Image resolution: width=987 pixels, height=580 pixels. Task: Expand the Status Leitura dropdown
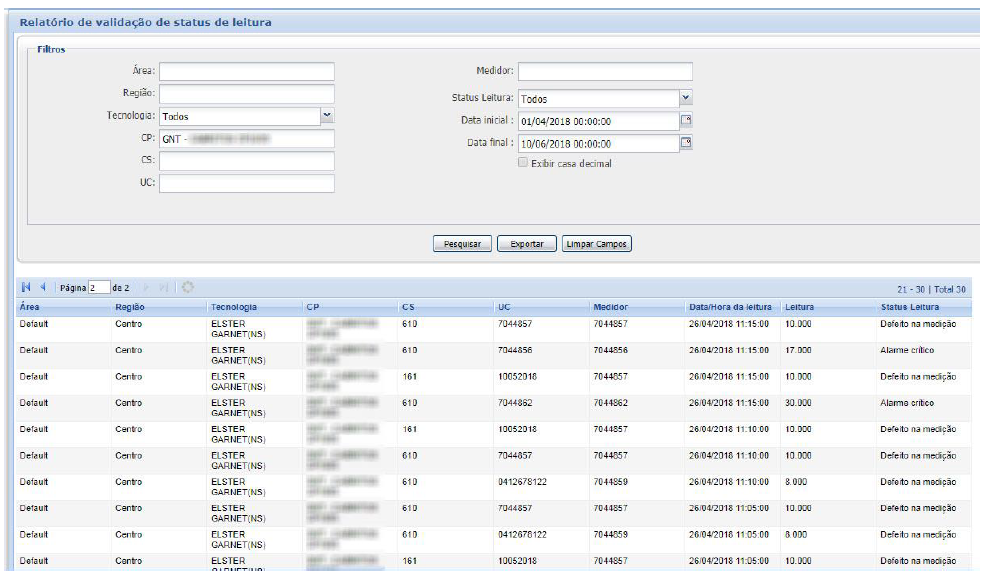pos(686,98)
